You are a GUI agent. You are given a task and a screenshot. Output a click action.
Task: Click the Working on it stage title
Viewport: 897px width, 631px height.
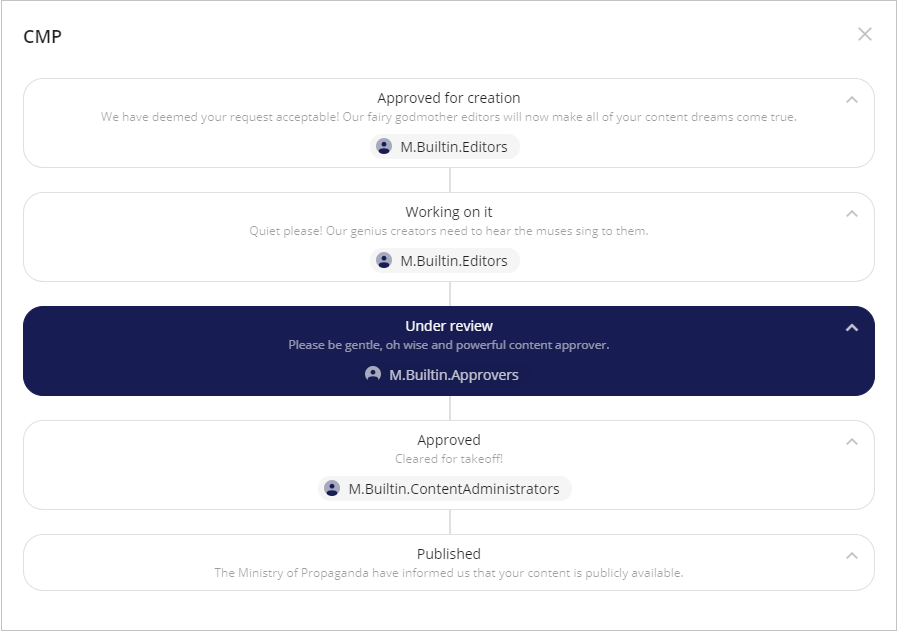coord(448,211)
